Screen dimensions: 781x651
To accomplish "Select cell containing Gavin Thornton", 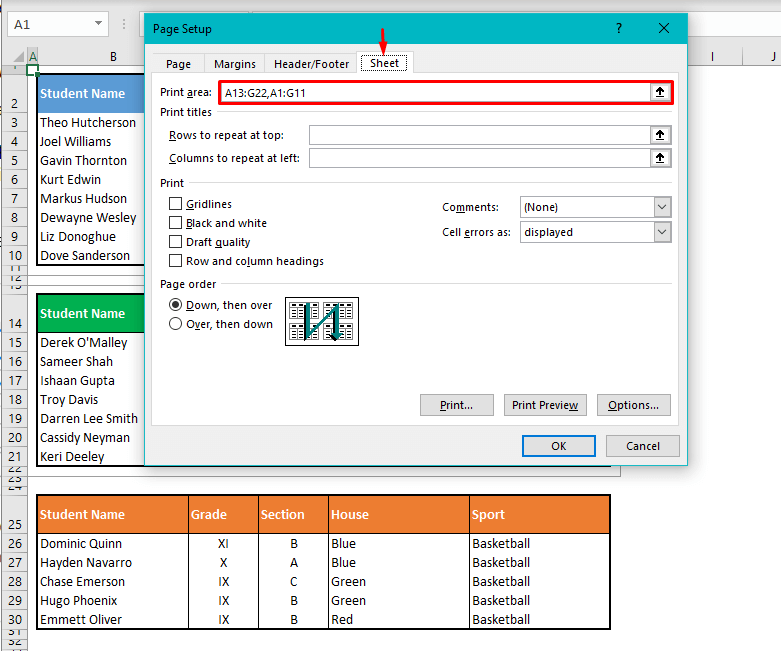I will (x=91, y=160).
